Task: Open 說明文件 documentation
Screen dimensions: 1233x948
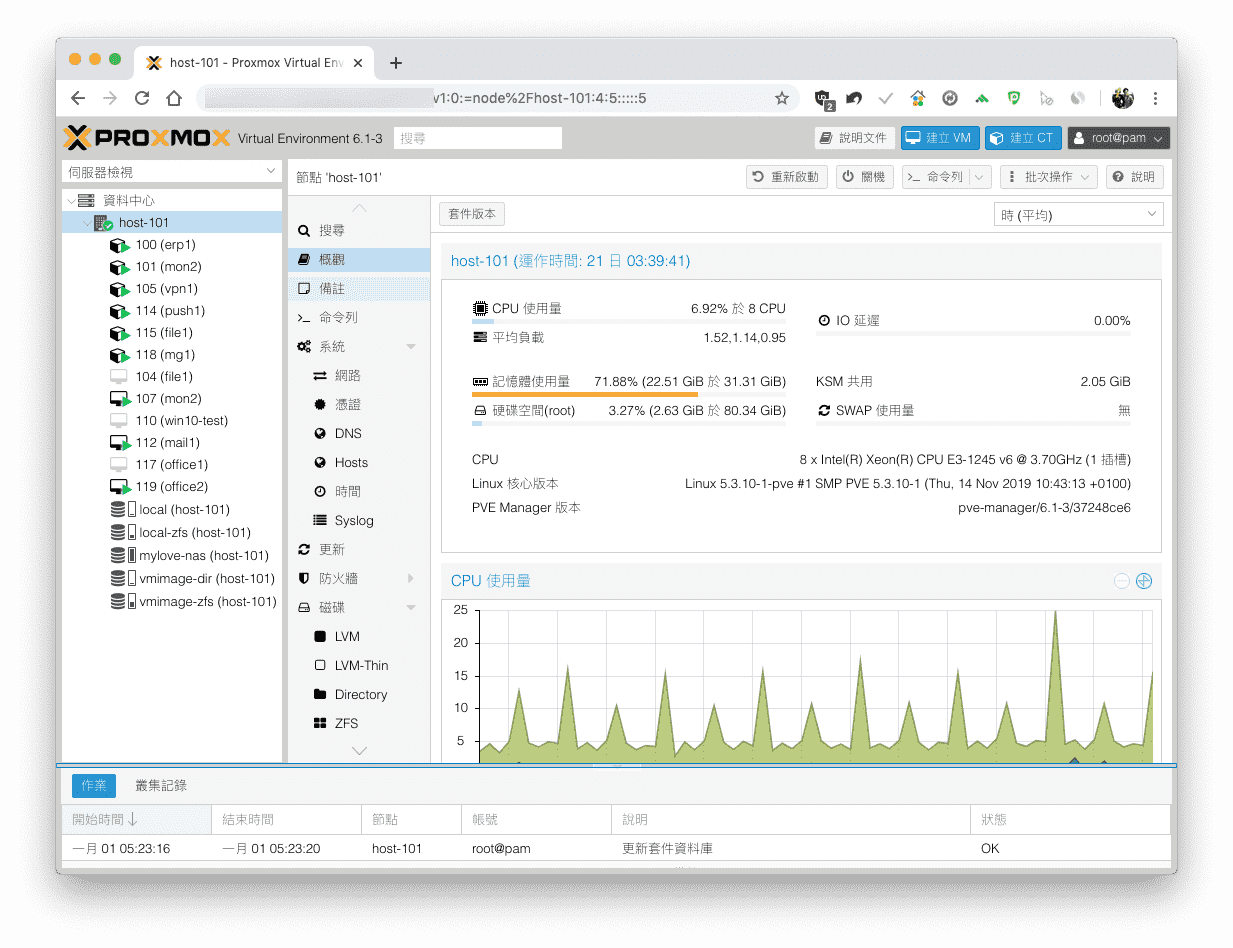Action: point(854,138)
